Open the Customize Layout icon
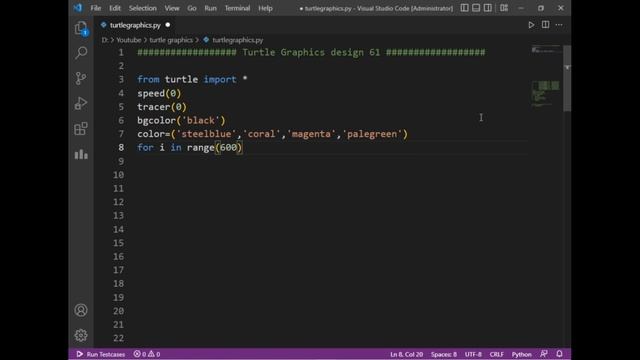 [x=504, y=8]
